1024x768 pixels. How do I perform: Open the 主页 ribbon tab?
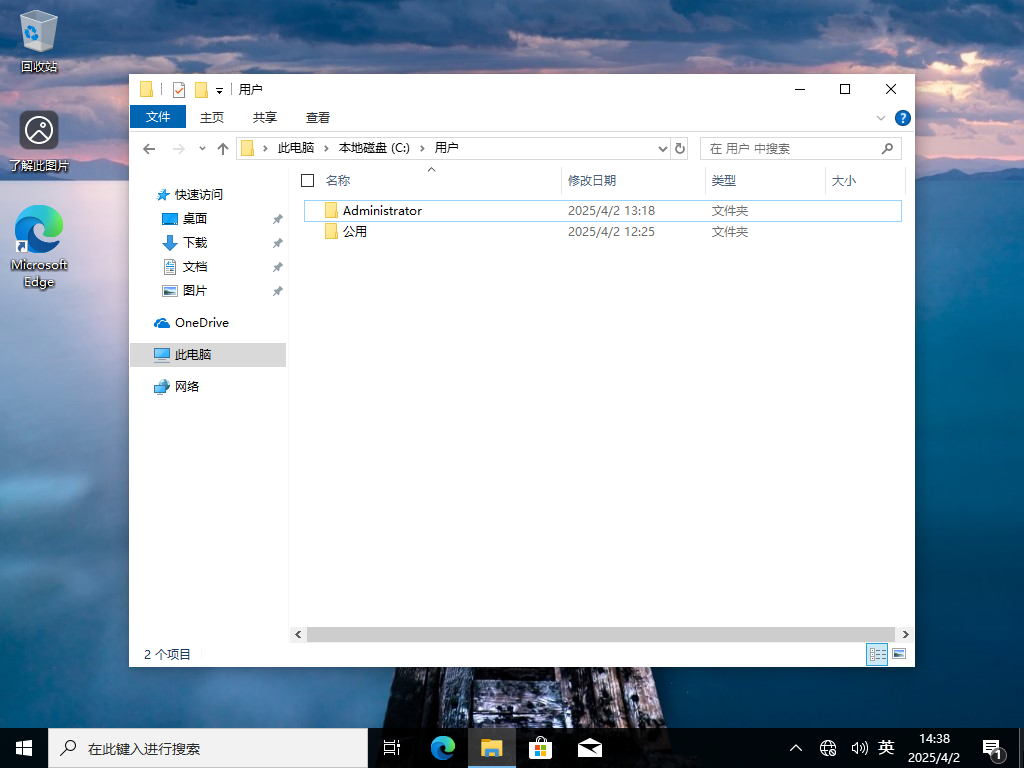tap(212, 118)
